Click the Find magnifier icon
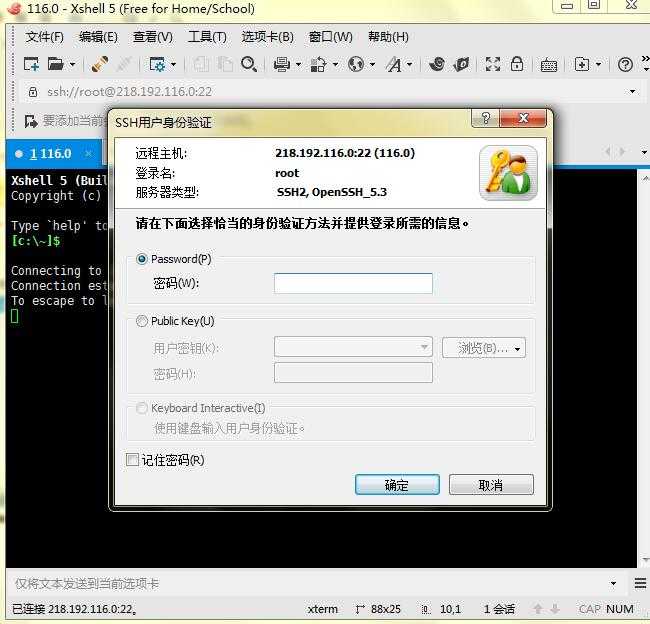Viewport: 650px width, 624px height. pos(249,64)
